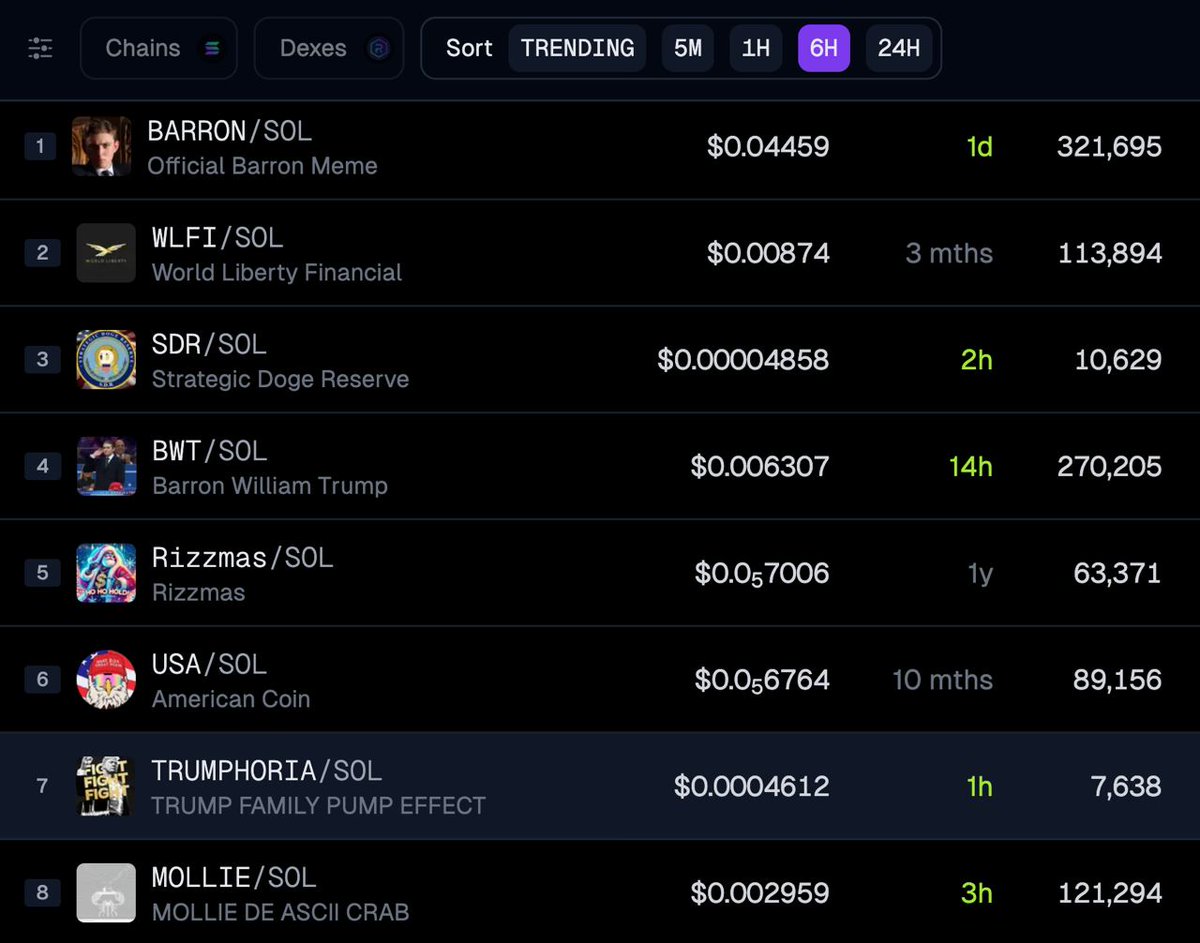Click 'Barron William Trump' name

269,486
